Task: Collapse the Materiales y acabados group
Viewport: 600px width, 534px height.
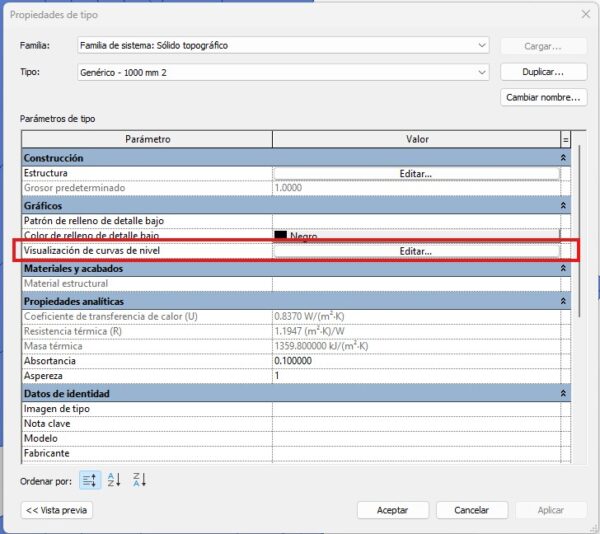Action: click(564, 267)
